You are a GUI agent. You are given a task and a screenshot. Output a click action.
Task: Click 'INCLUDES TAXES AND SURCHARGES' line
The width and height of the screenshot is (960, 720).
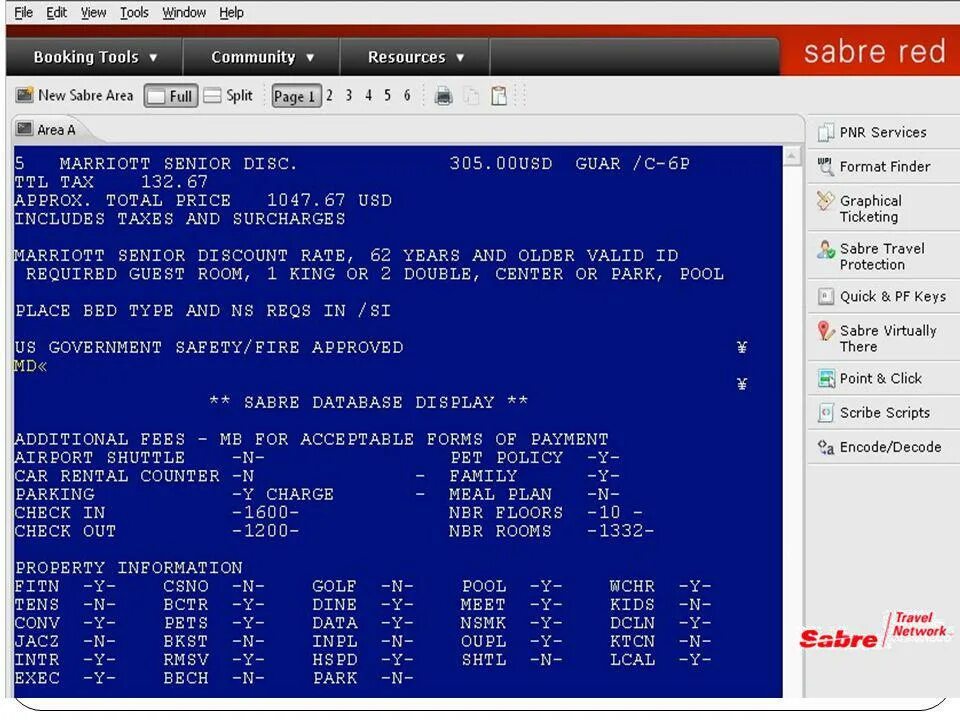(x=180, y=219)
